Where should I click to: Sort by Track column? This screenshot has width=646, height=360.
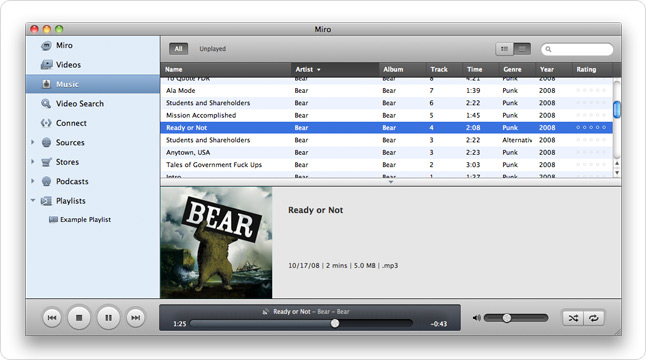[444, 69]
